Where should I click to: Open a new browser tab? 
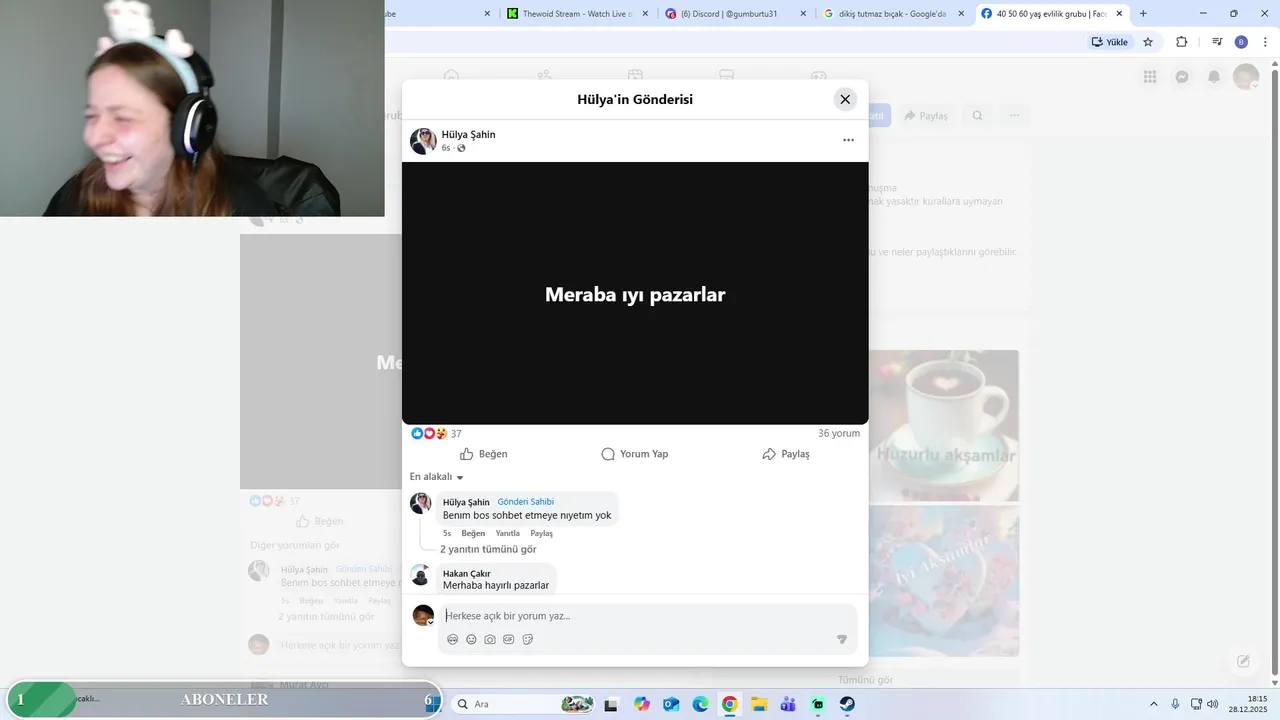click(1143, 14)
